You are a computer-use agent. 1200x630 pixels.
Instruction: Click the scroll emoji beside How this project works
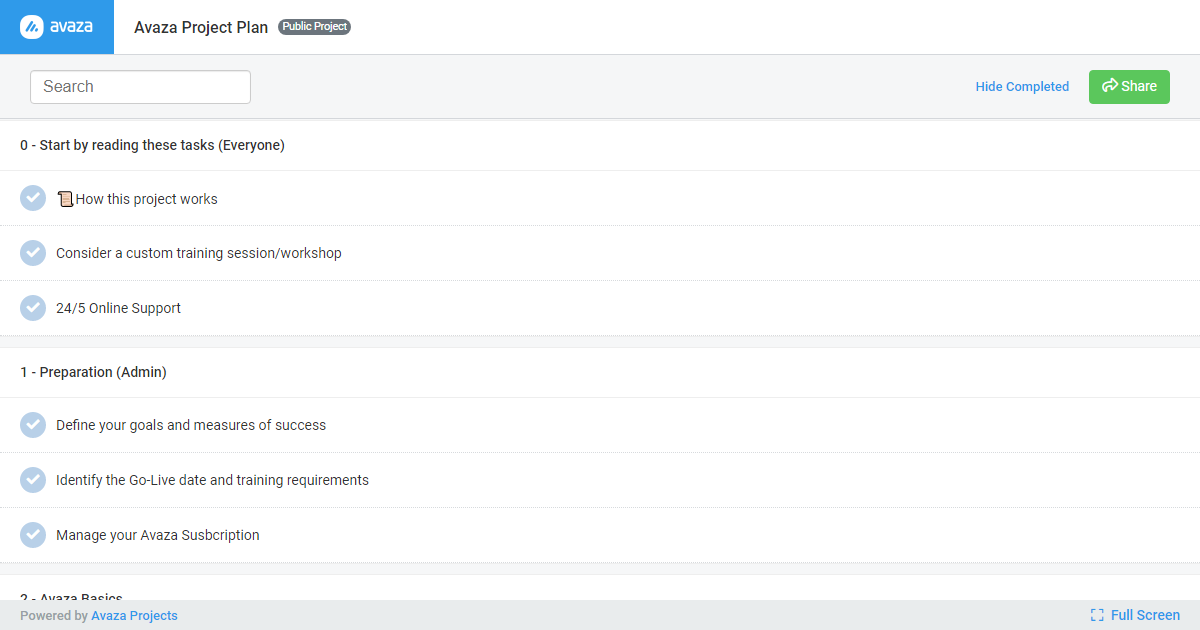pos(65,199)
